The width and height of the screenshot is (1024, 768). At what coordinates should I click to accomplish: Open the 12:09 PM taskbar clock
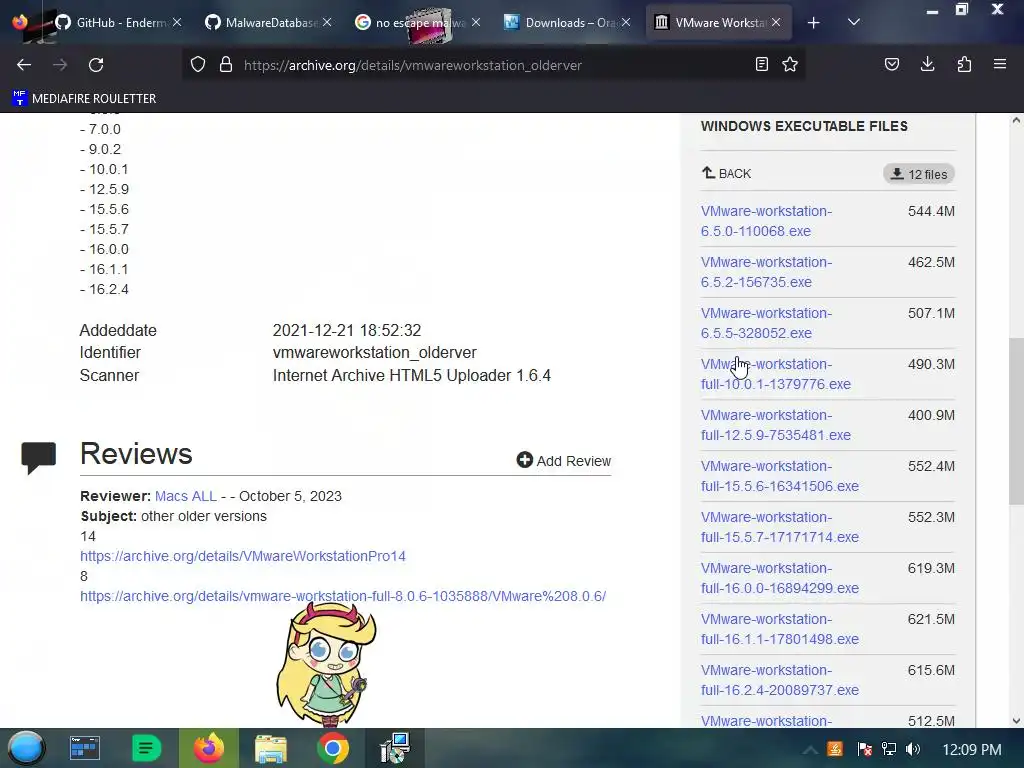[x=972, y=750]
